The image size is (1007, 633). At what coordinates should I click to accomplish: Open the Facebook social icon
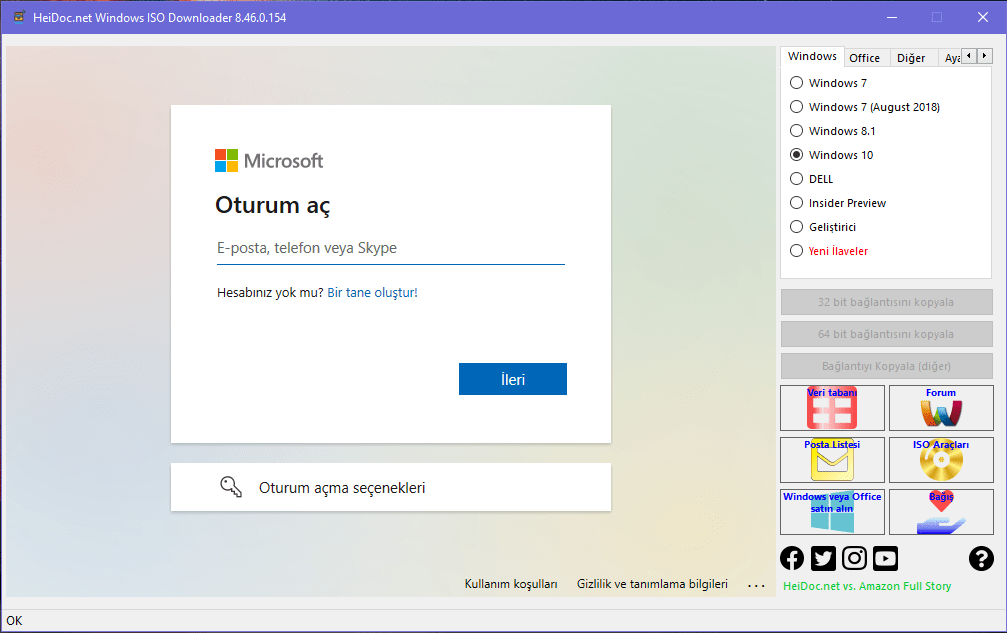click(792, 559)
